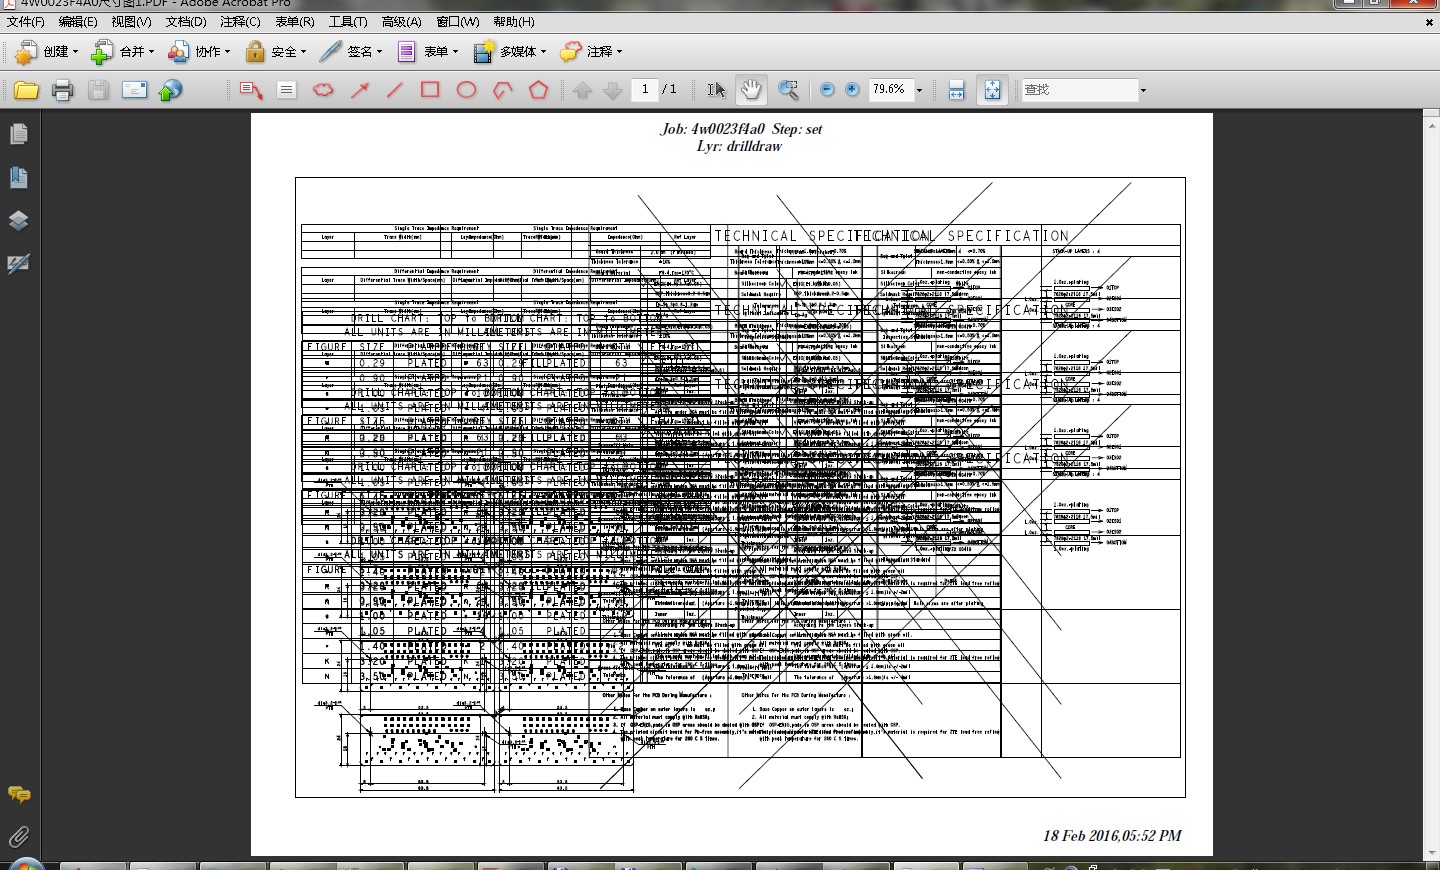Select the red Line drawing tool
The image size is (1440, 870).
tap(395, 90)
